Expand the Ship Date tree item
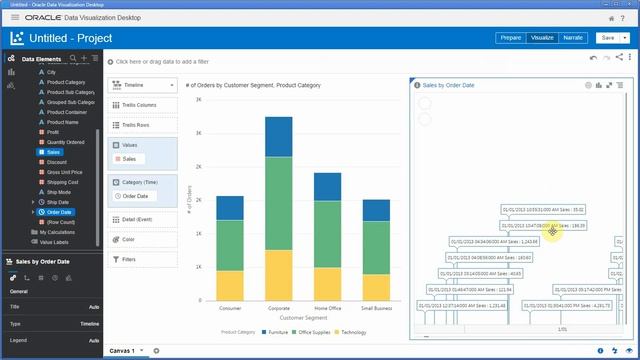This screenshot has width=640, height=360. (33, 202)
